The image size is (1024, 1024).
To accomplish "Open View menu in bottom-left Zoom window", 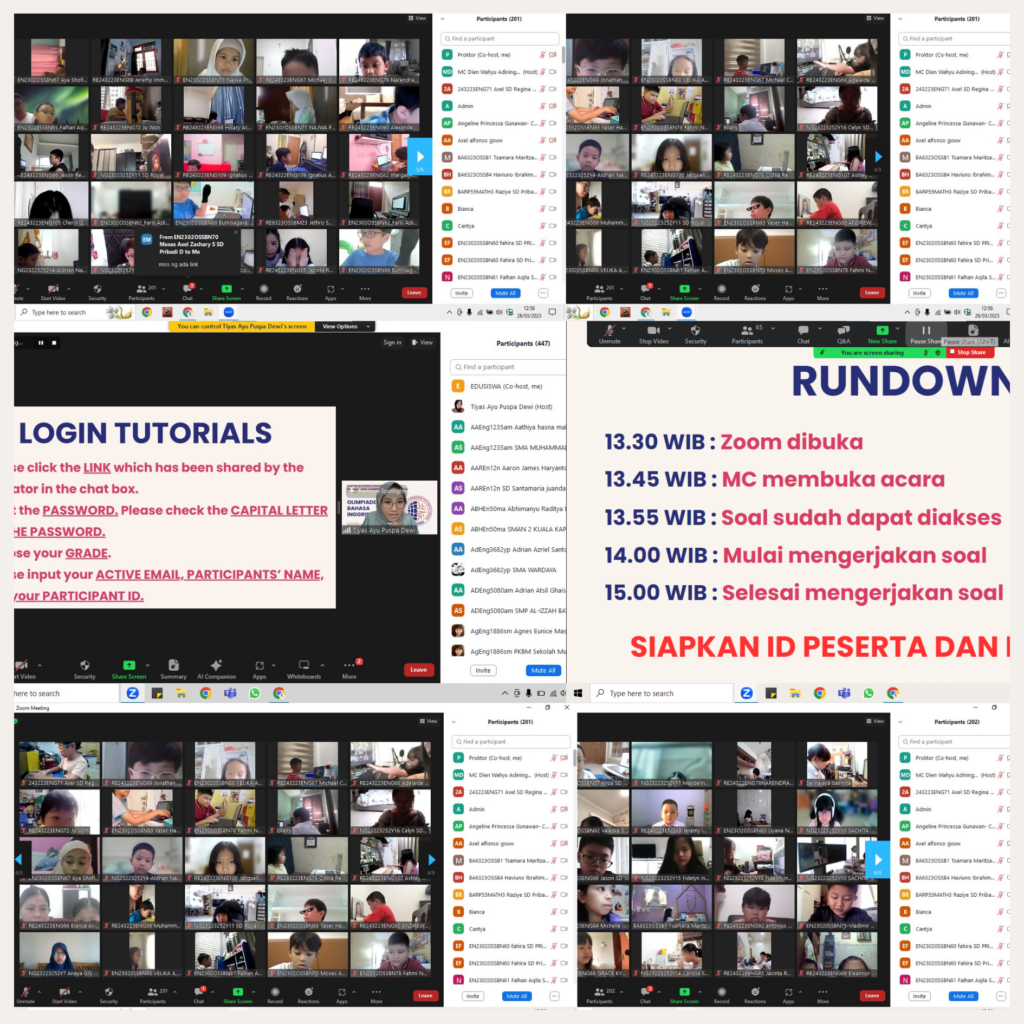I will [x=428, y=721].
